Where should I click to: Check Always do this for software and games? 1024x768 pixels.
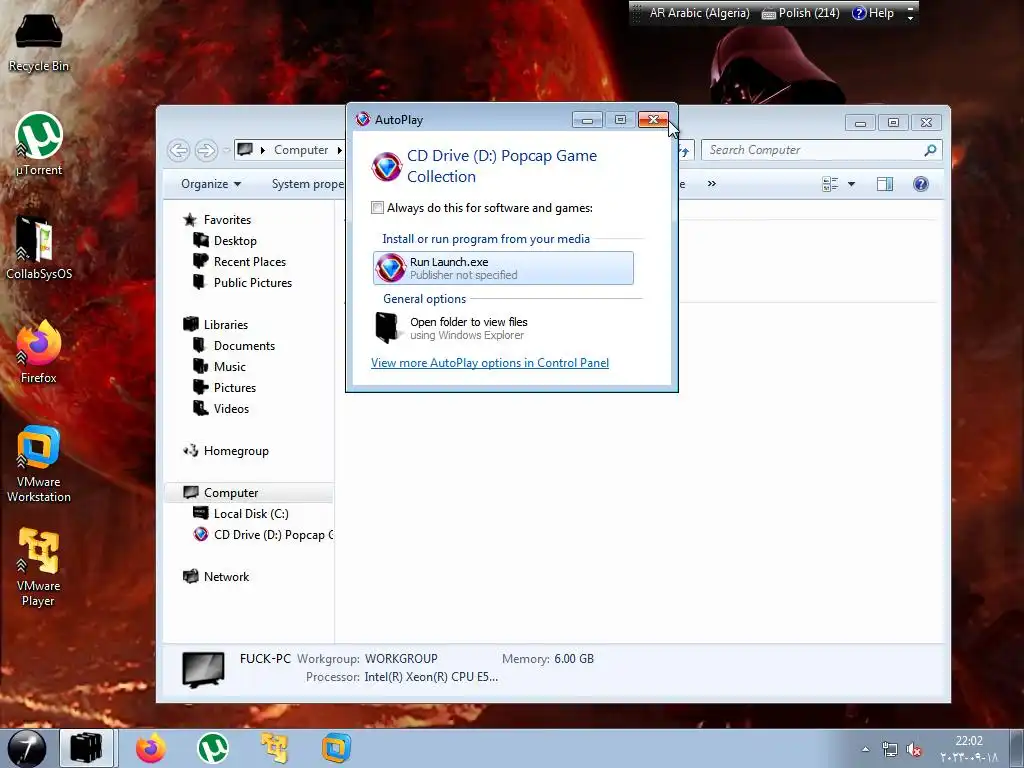pyautogui.click(x=377, y=208)
